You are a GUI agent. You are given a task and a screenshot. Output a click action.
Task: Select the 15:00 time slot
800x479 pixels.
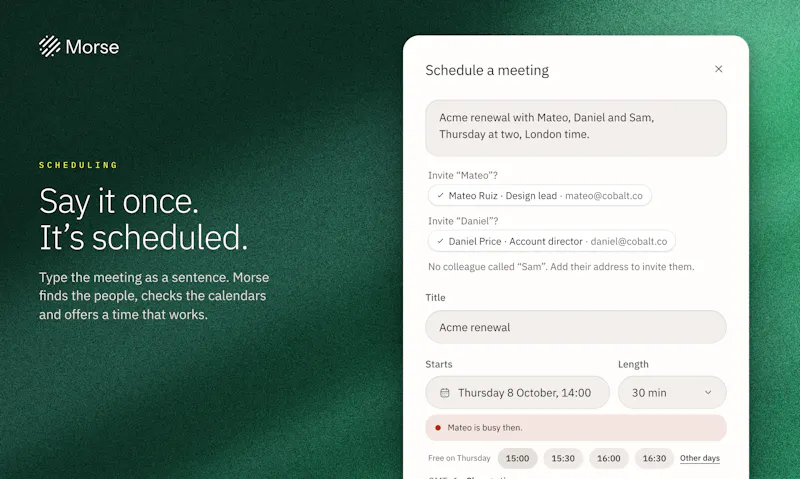click(517, 458)
